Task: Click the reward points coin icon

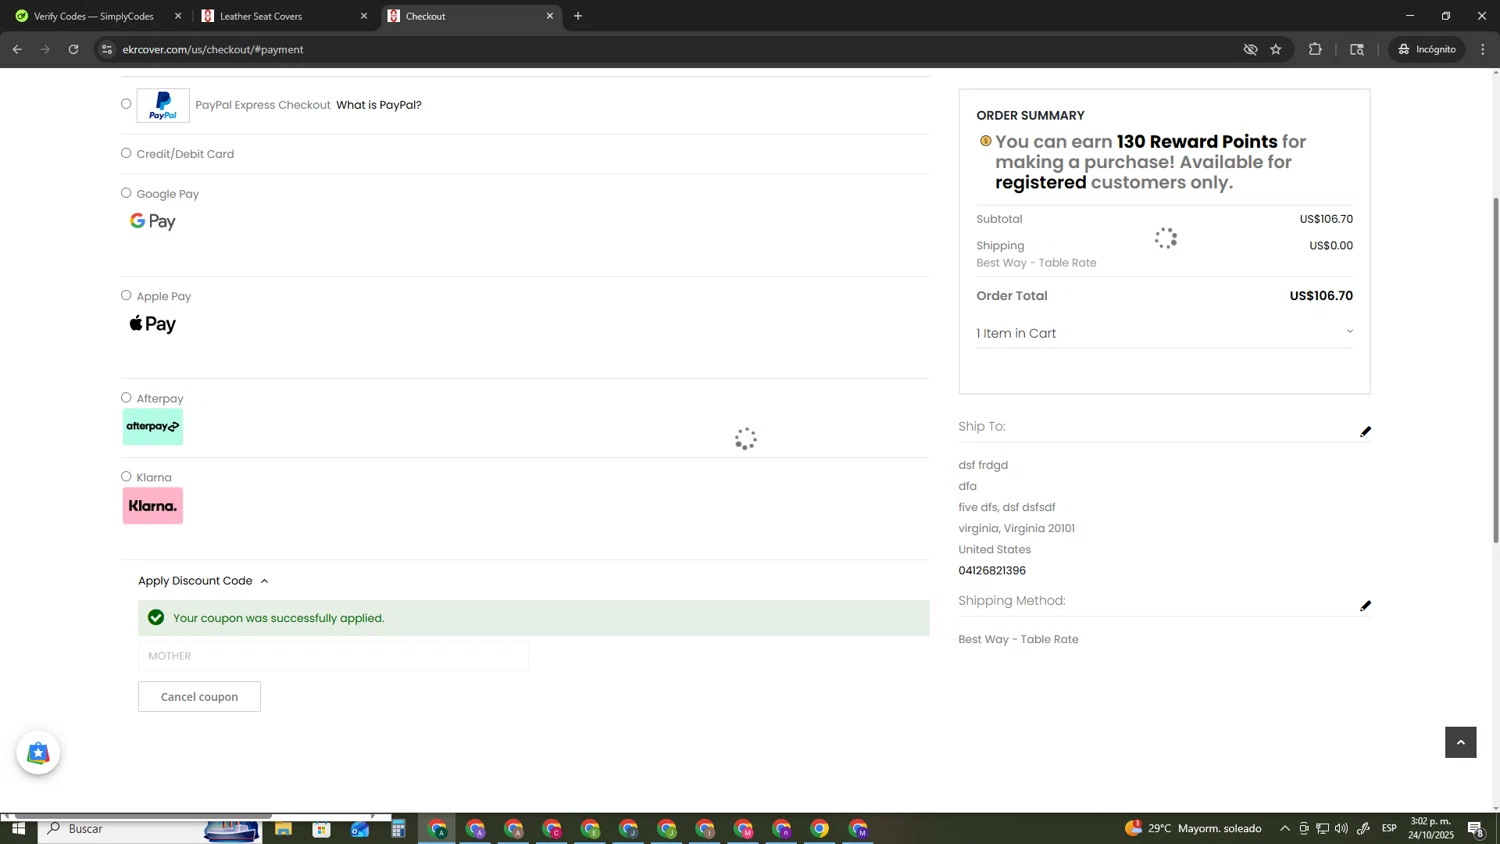Action: [x=985, y=141]
